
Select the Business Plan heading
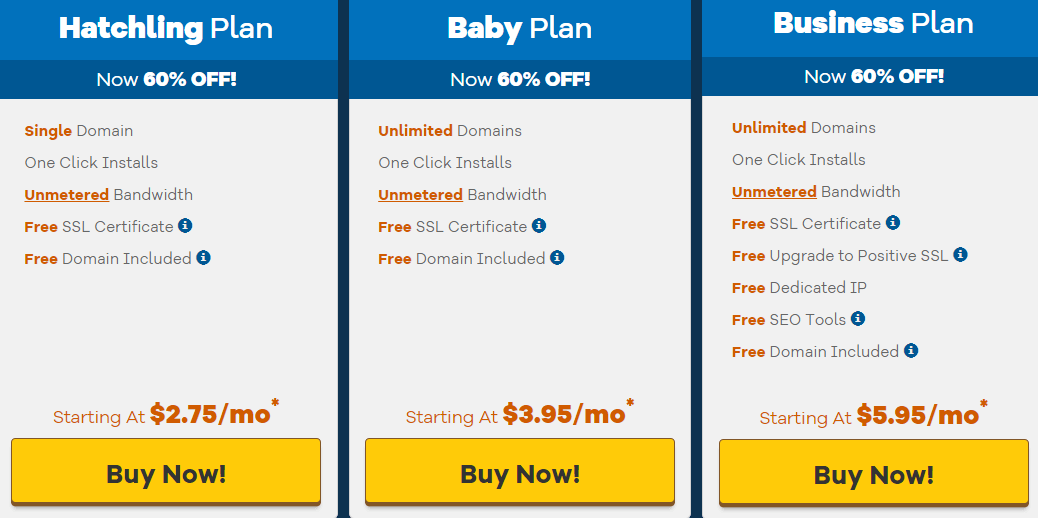click(873, 24)
